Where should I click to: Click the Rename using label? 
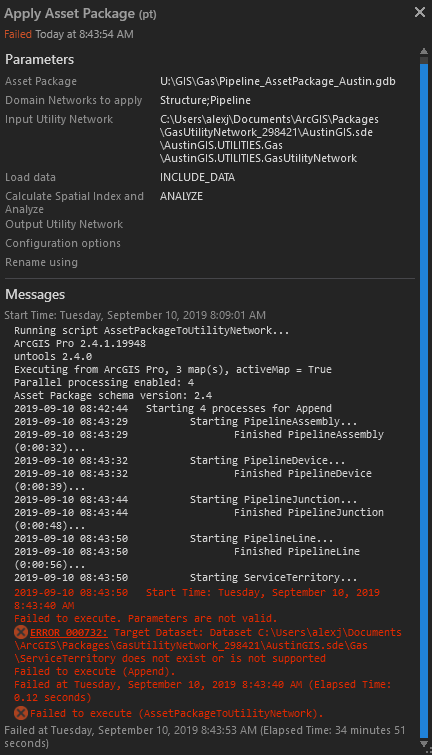pyautogui.click(x=41, y=262)
